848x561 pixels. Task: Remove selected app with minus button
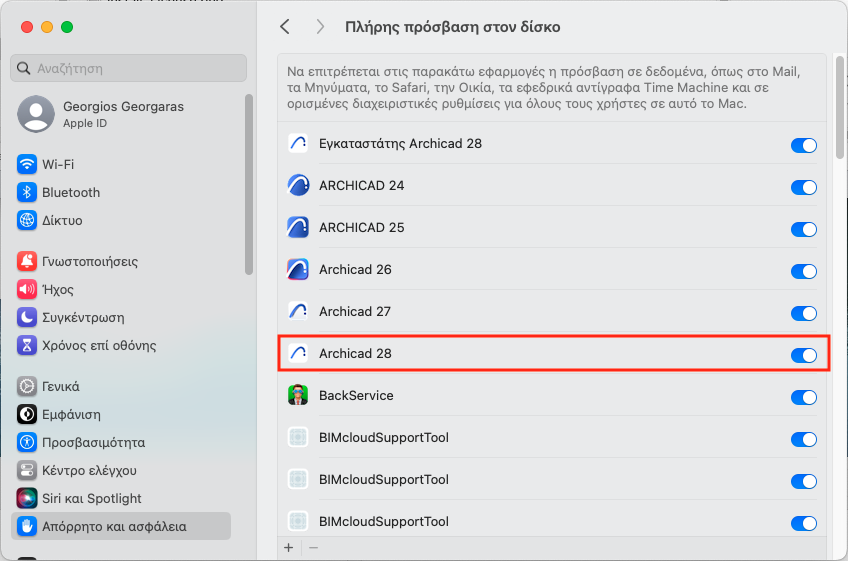coord(313,548)
